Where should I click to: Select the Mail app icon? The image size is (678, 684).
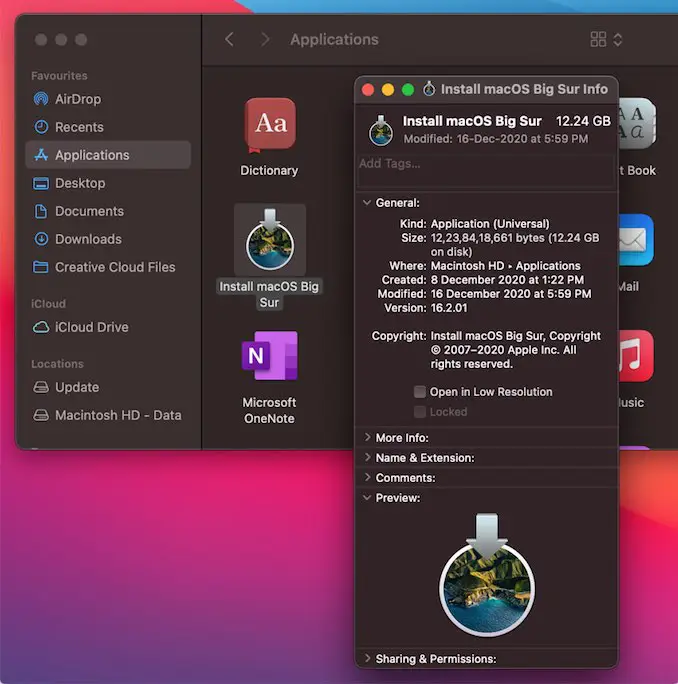click(637, 239)
